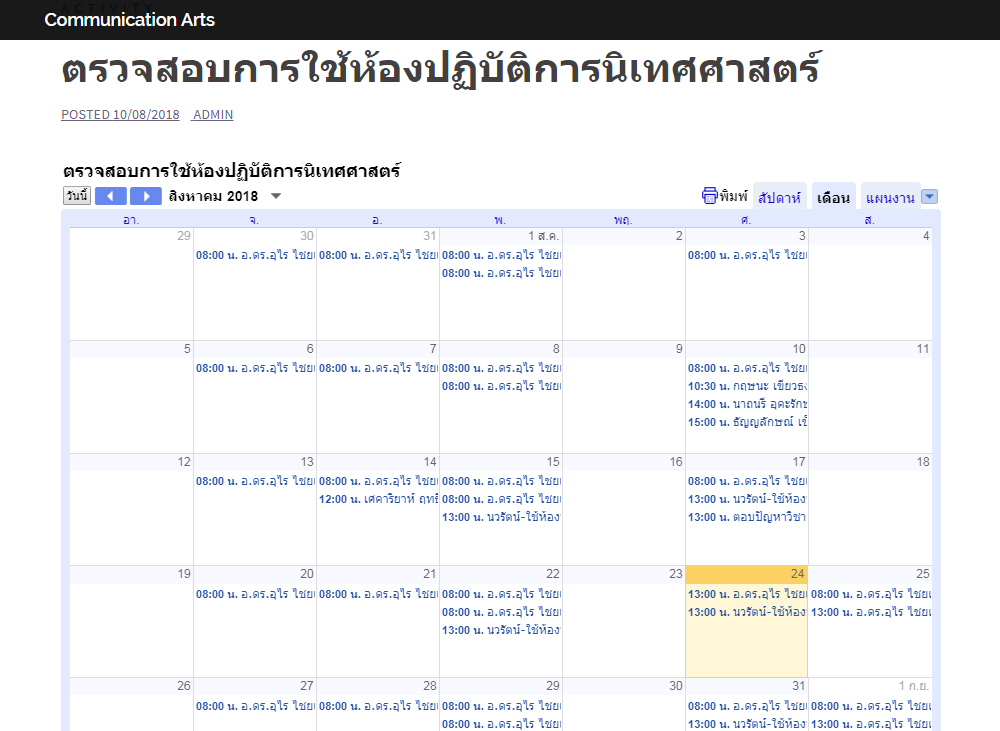
Task: Open 13:00 น. ตอบปัญหาวิชา event on August 17
Action: pos(747,517)
